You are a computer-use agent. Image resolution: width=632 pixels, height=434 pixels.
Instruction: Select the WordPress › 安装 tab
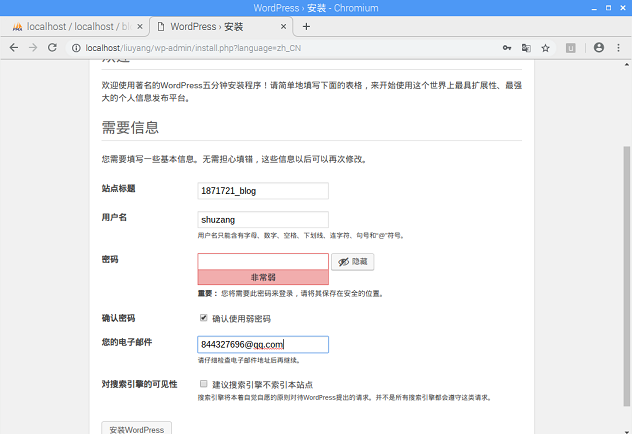pos(222,27)
